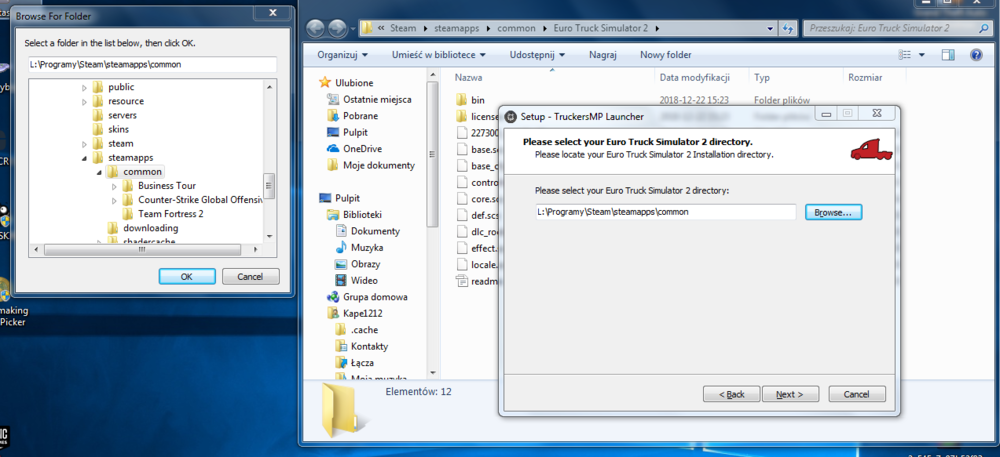Click the Explorer back navigation arrow
Viewport: 1000px width, 457px height.
tap(316, 29)
